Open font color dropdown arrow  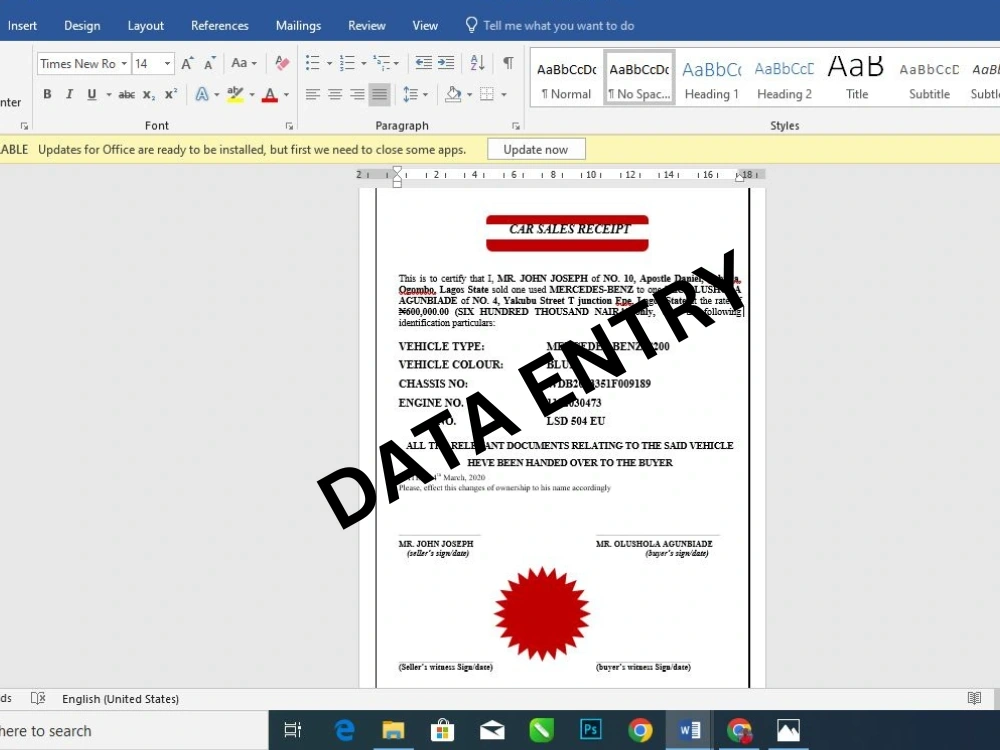coord(286,94)
